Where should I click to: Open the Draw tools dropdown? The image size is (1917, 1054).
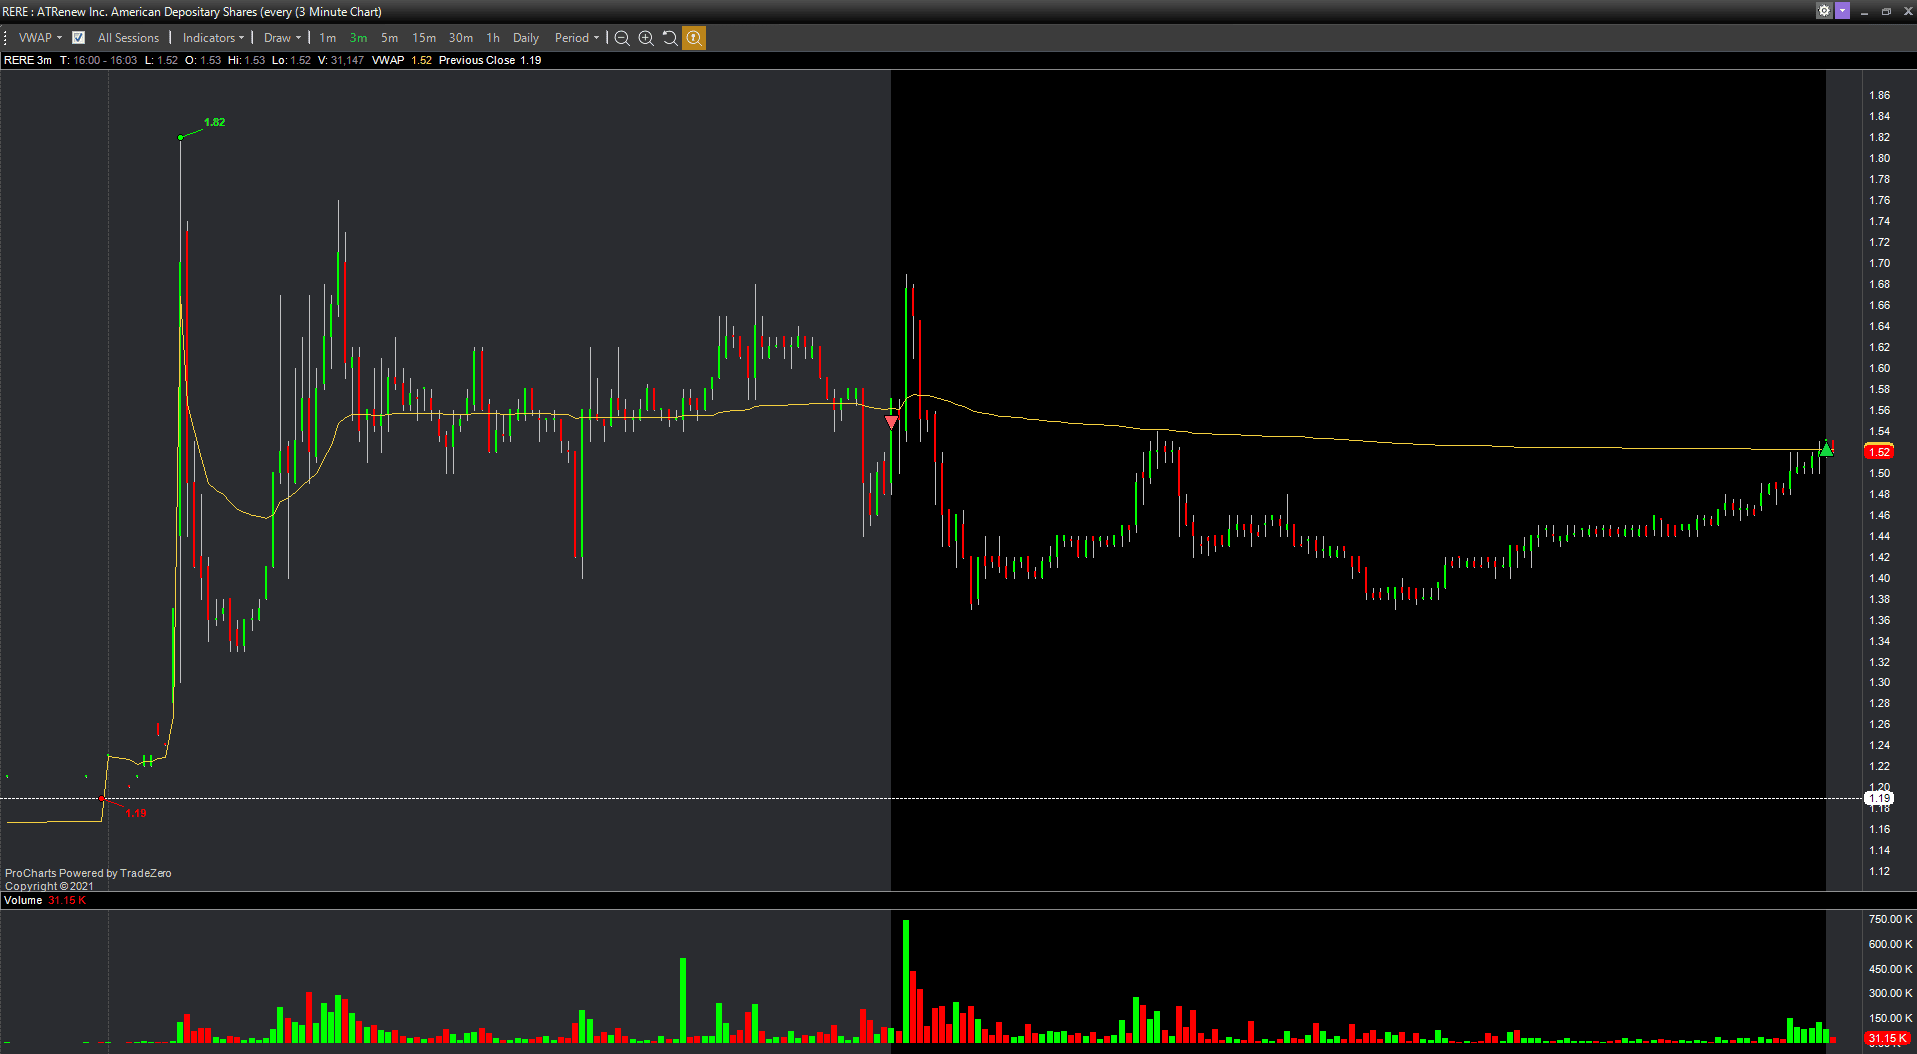click(x=282, y=38)
